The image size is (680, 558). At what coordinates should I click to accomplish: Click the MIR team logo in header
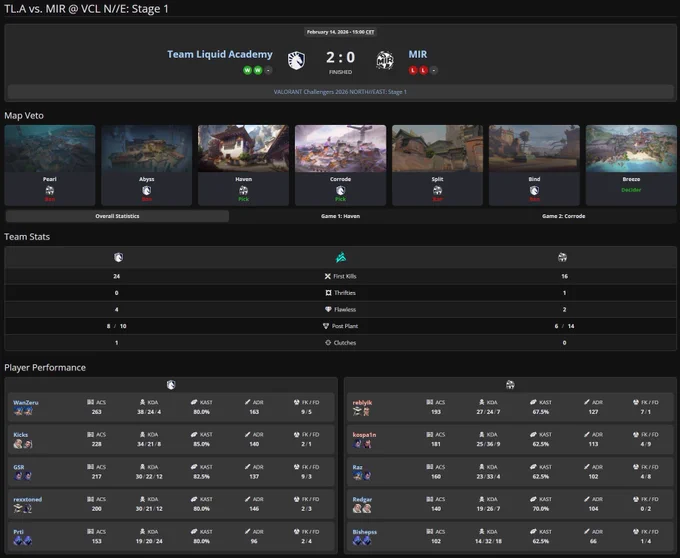tap(385, 60)
